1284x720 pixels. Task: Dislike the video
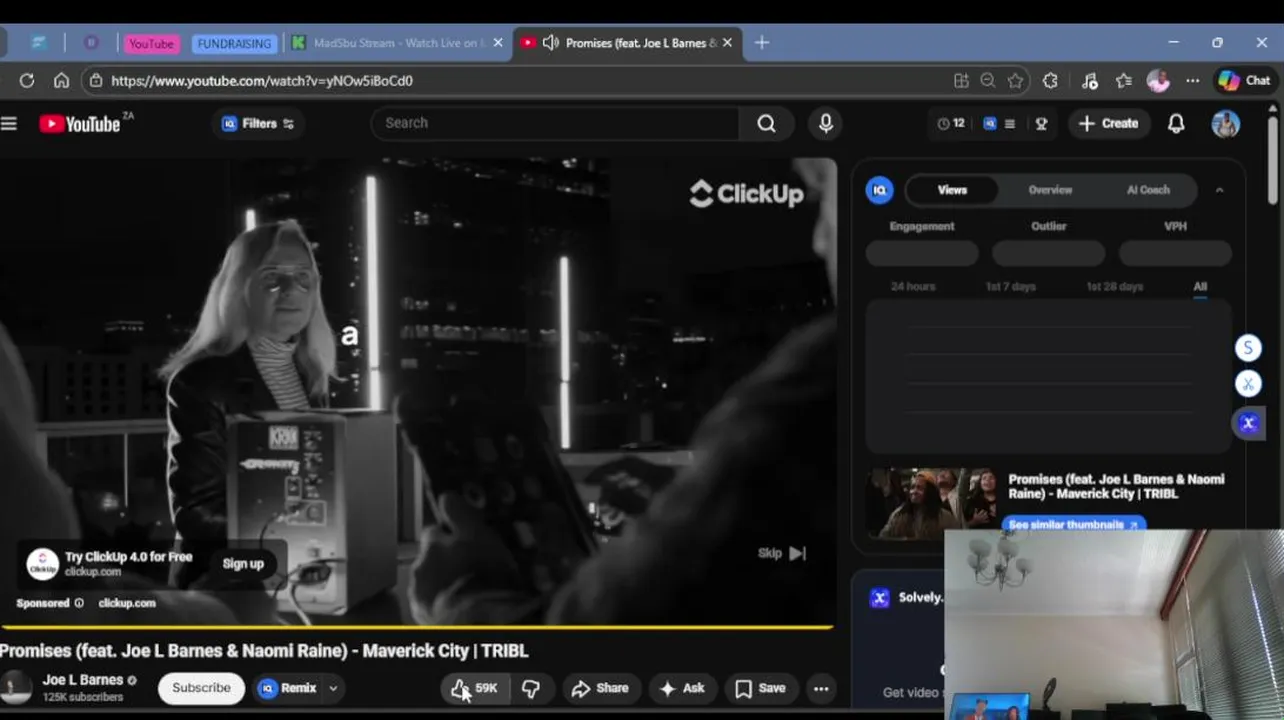point(531,688)
